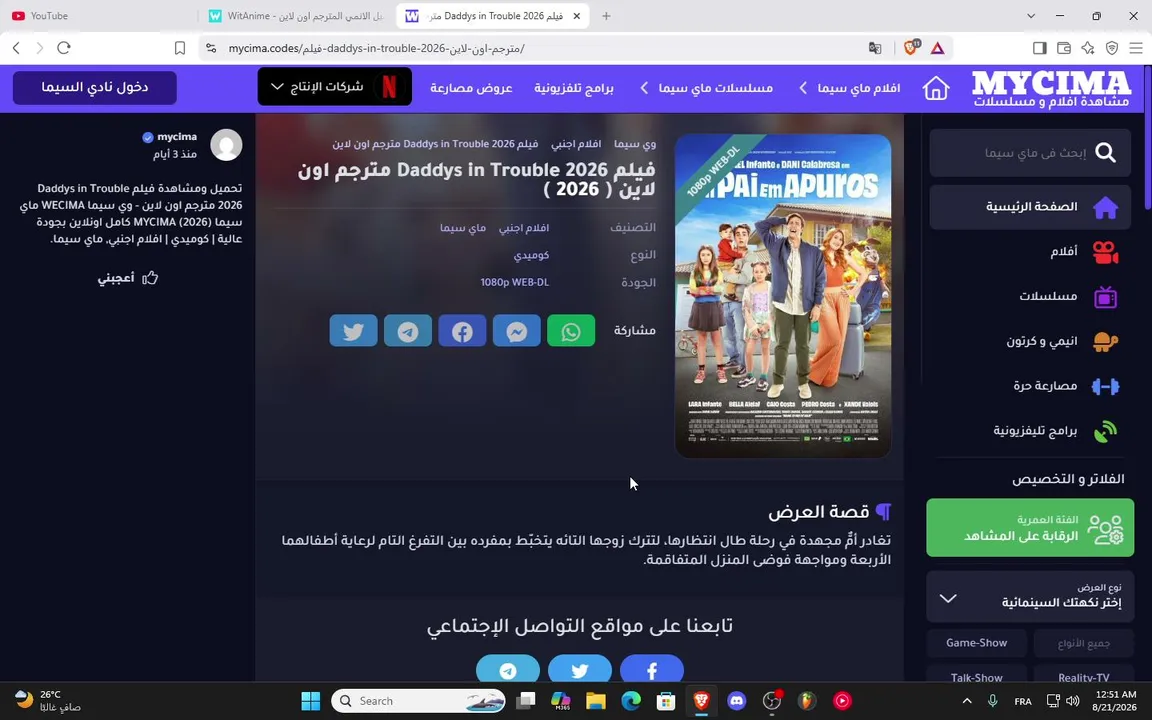This screenshot has height=720, width=1152.
Task: Expand افلام ماي سيما menu
Action: 849,88
